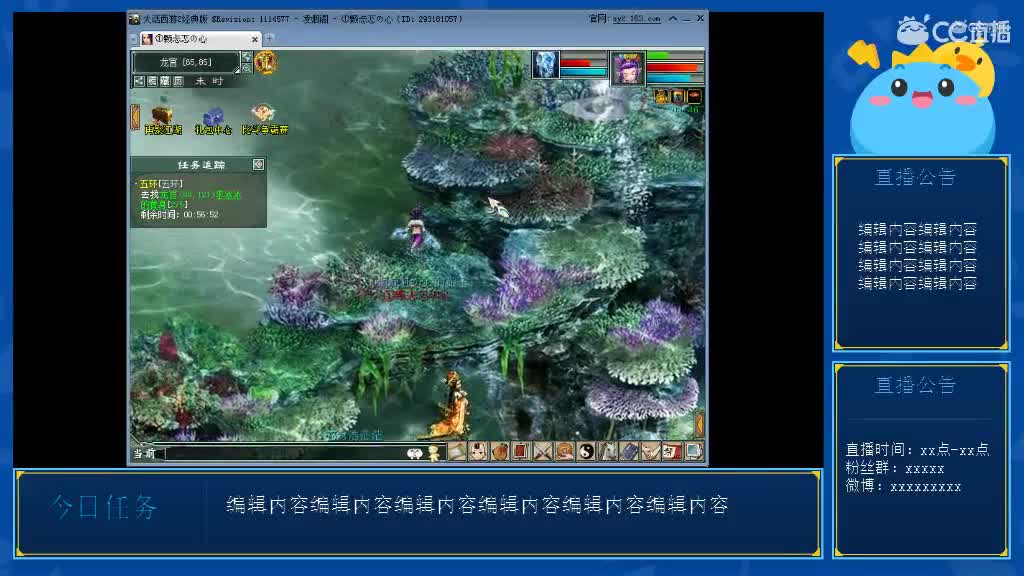
Task: Click the orange coin face toolbar icon
Action: click(564, 451)
